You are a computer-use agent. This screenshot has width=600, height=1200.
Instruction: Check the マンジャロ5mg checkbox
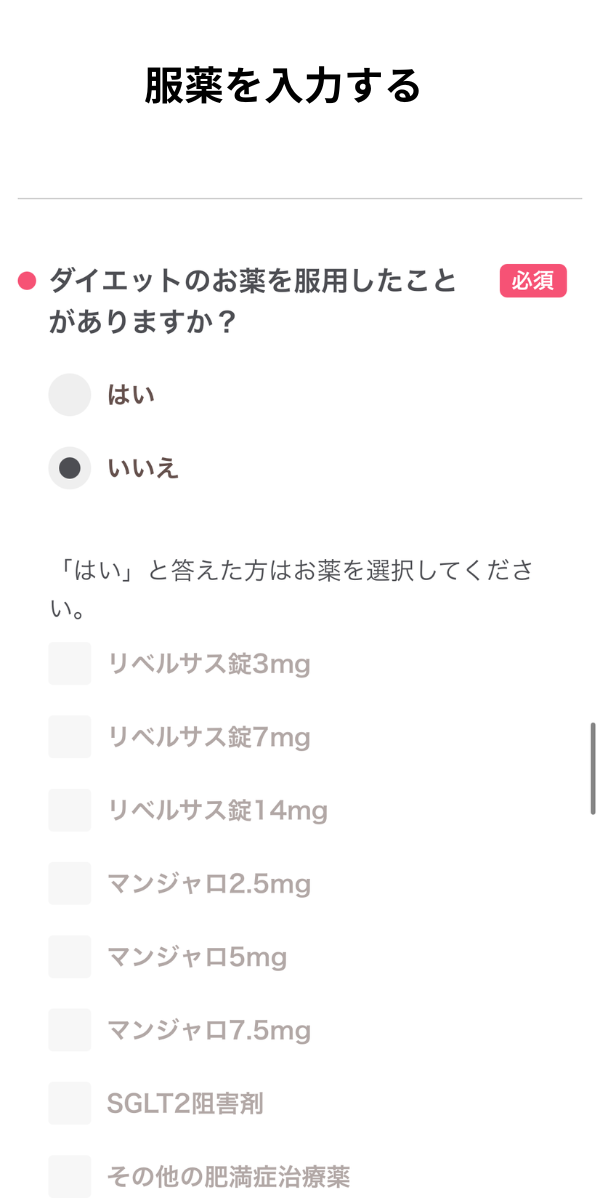[x=70, y=957]
